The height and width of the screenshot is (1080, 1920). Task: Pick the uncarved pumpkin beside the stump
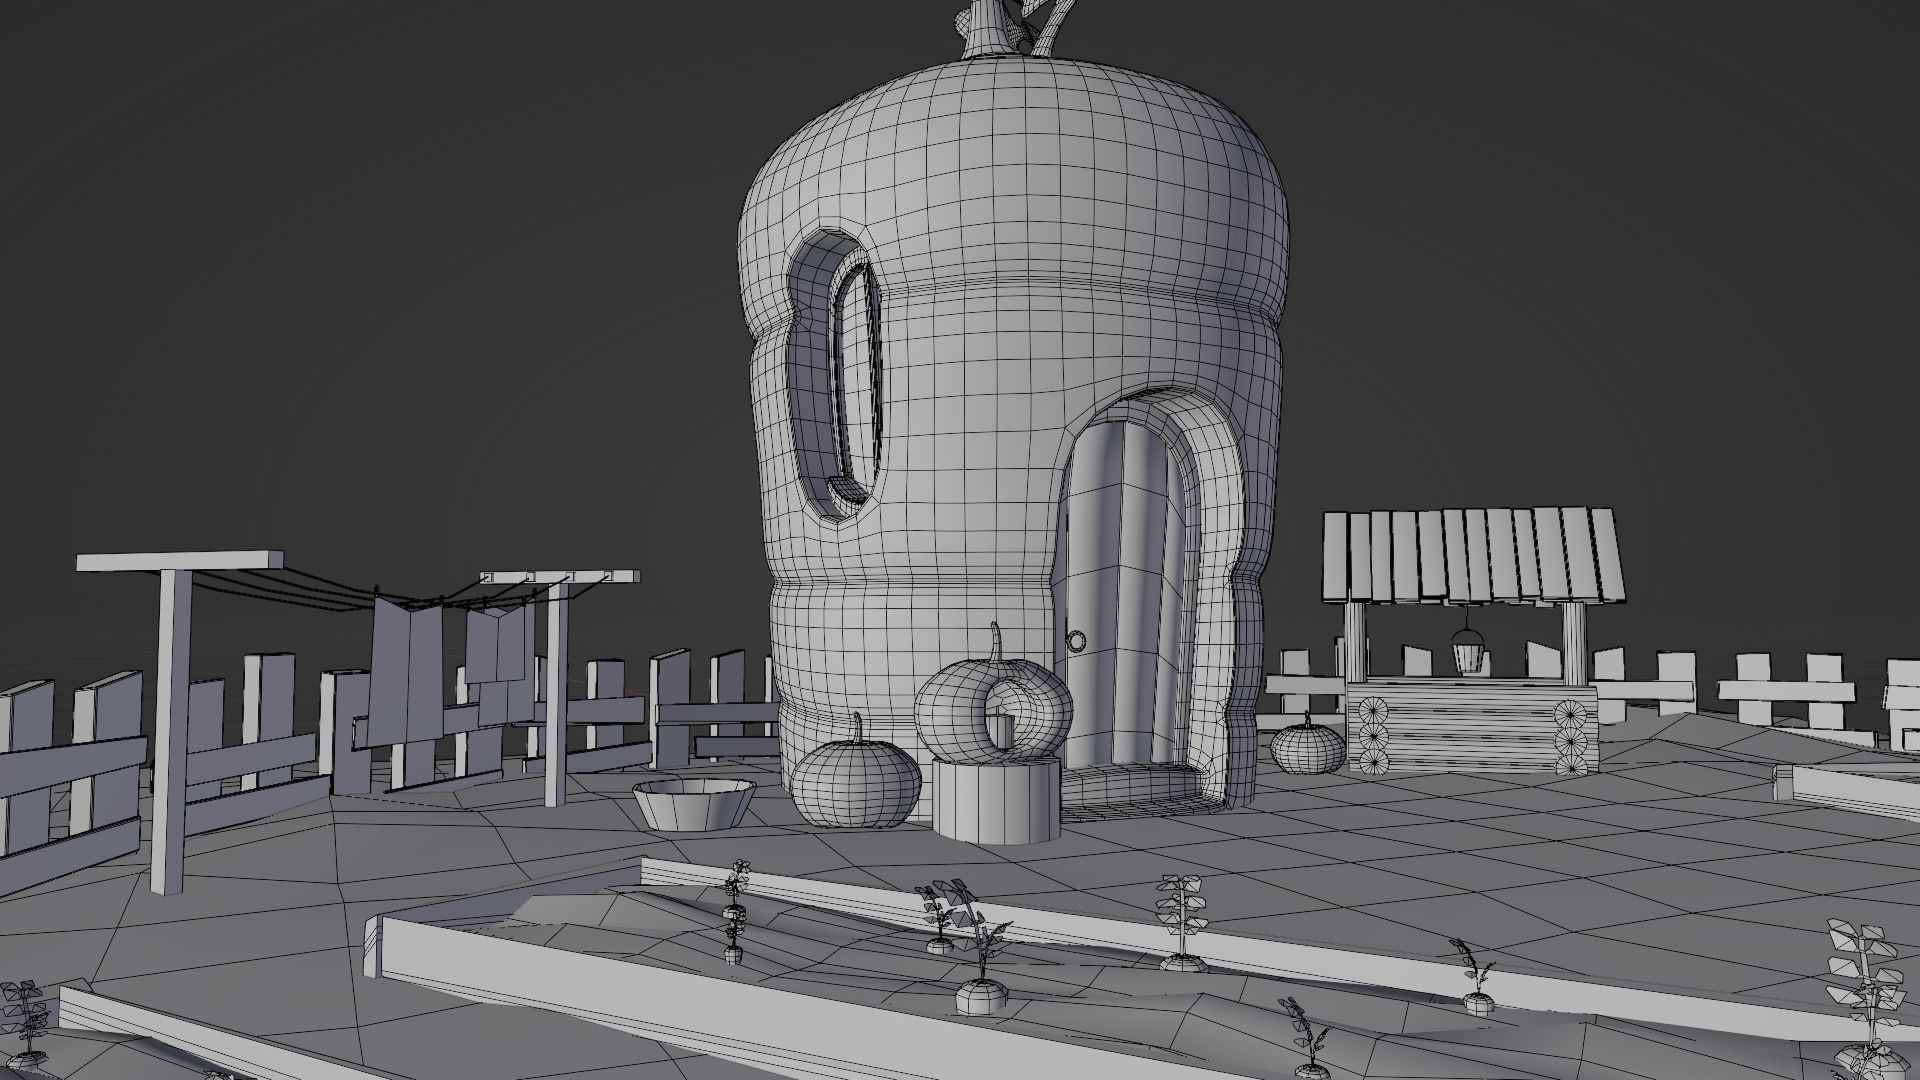pyautogui.click(x=856, y=782)
